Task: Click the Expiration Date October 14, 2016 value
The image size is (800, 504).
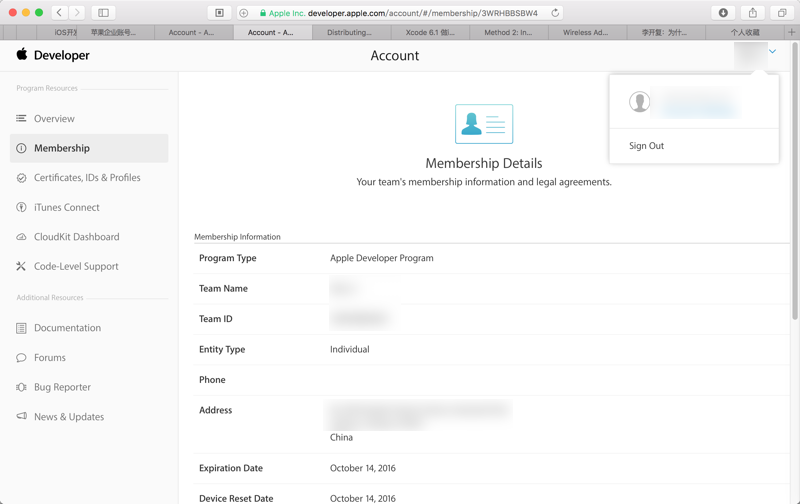Action: (362, 468)
